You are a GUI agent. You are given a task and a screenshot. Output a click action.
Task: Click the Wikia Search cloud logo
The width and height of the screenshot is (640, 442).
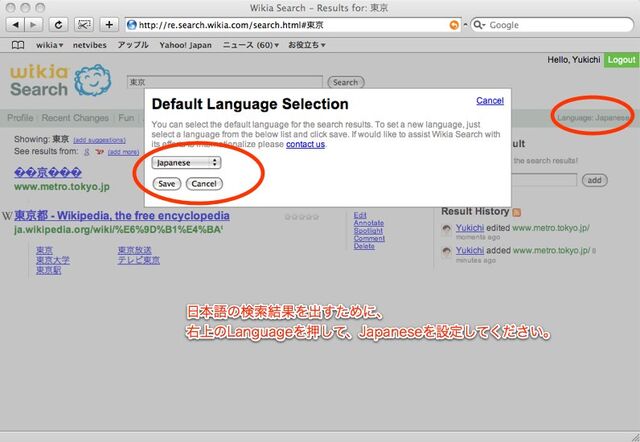tap(93, 80)
